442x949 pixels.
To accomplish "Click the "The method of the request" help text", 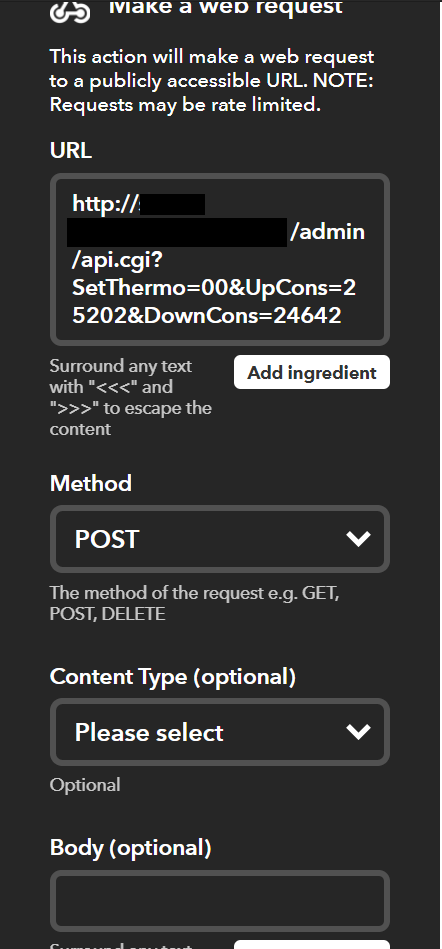I will [x=194, y=603].
